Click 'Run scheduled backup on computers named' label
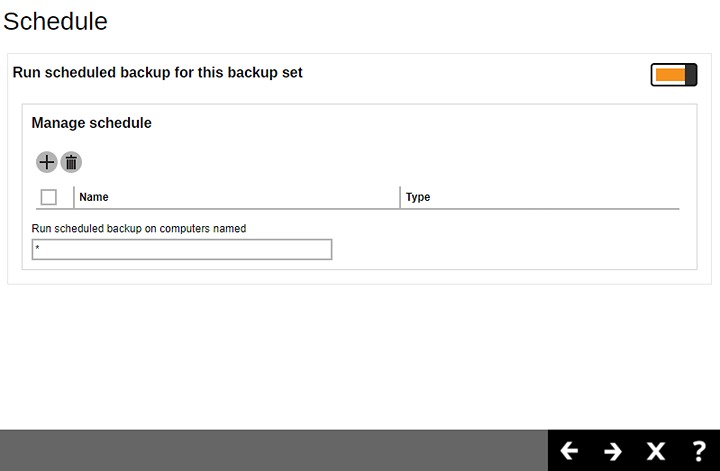The image size is (720, 471). (x=139, y=228)
